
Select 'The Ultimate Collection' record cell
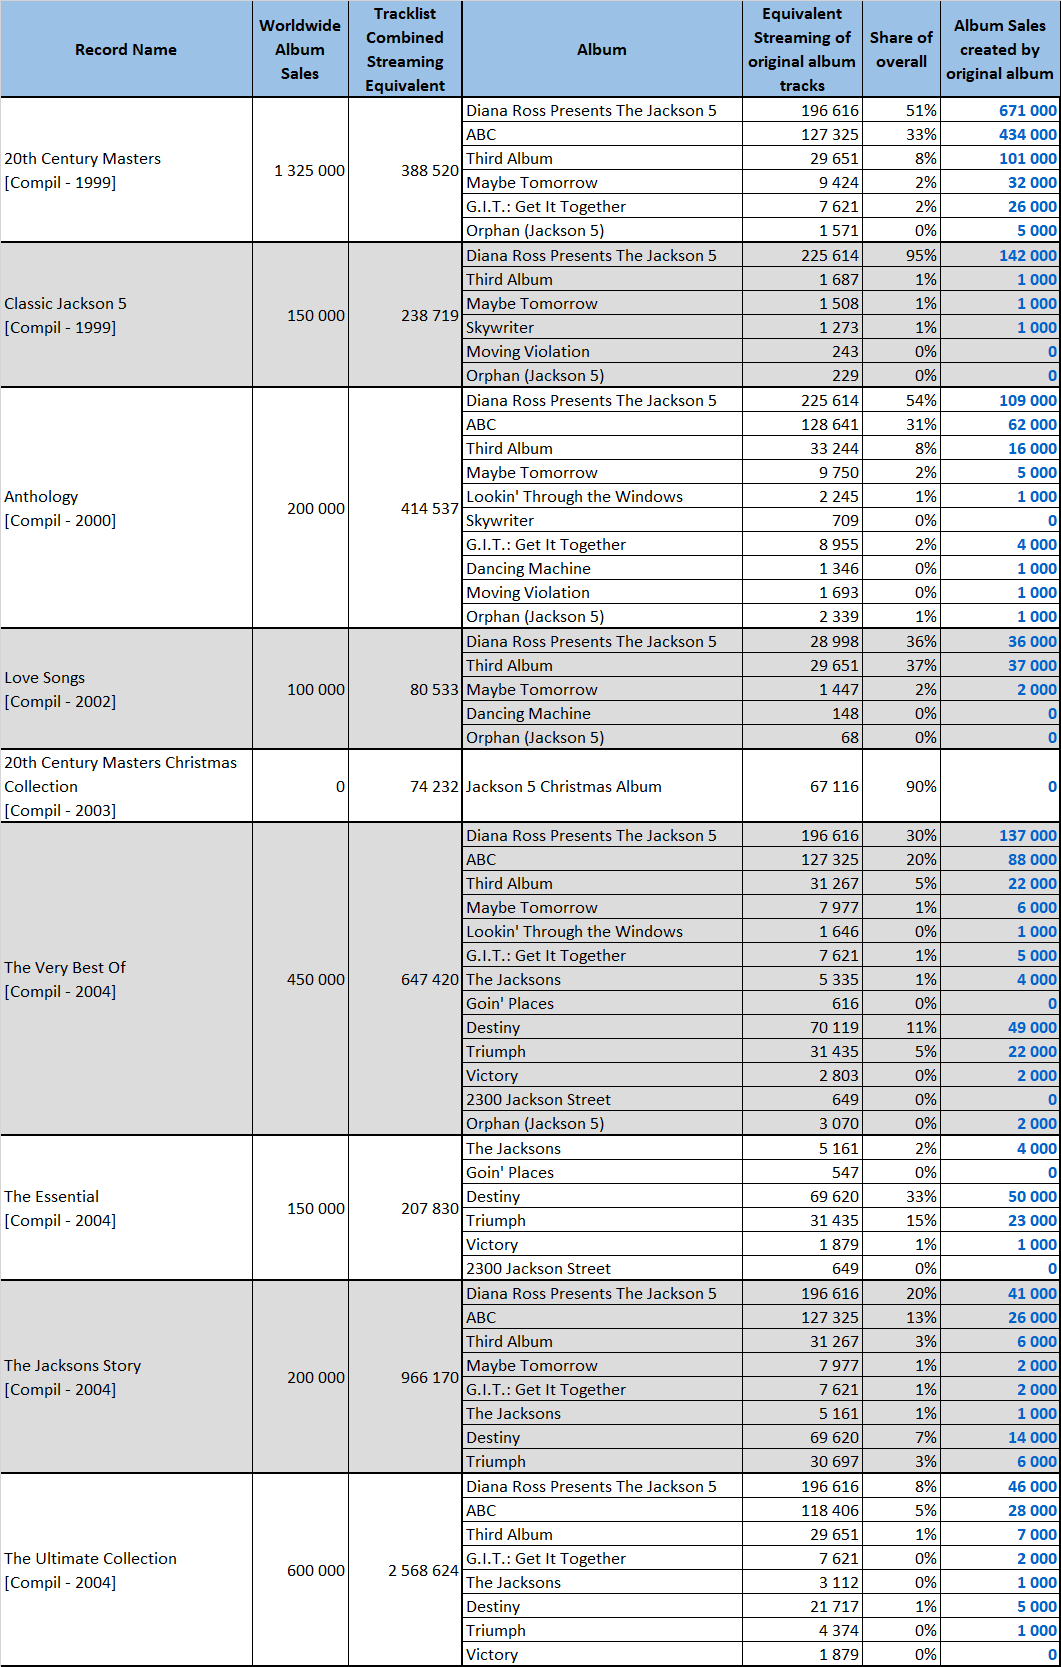point(126,1570)
